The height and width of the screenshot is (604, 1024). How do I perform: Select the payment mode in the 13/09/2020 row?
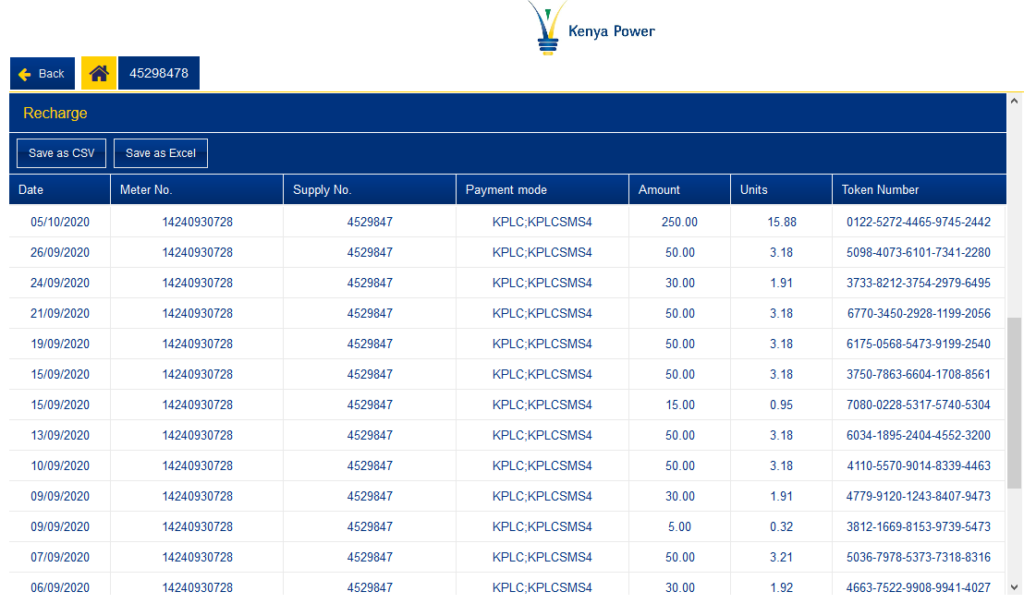click(x=542, y=436)
